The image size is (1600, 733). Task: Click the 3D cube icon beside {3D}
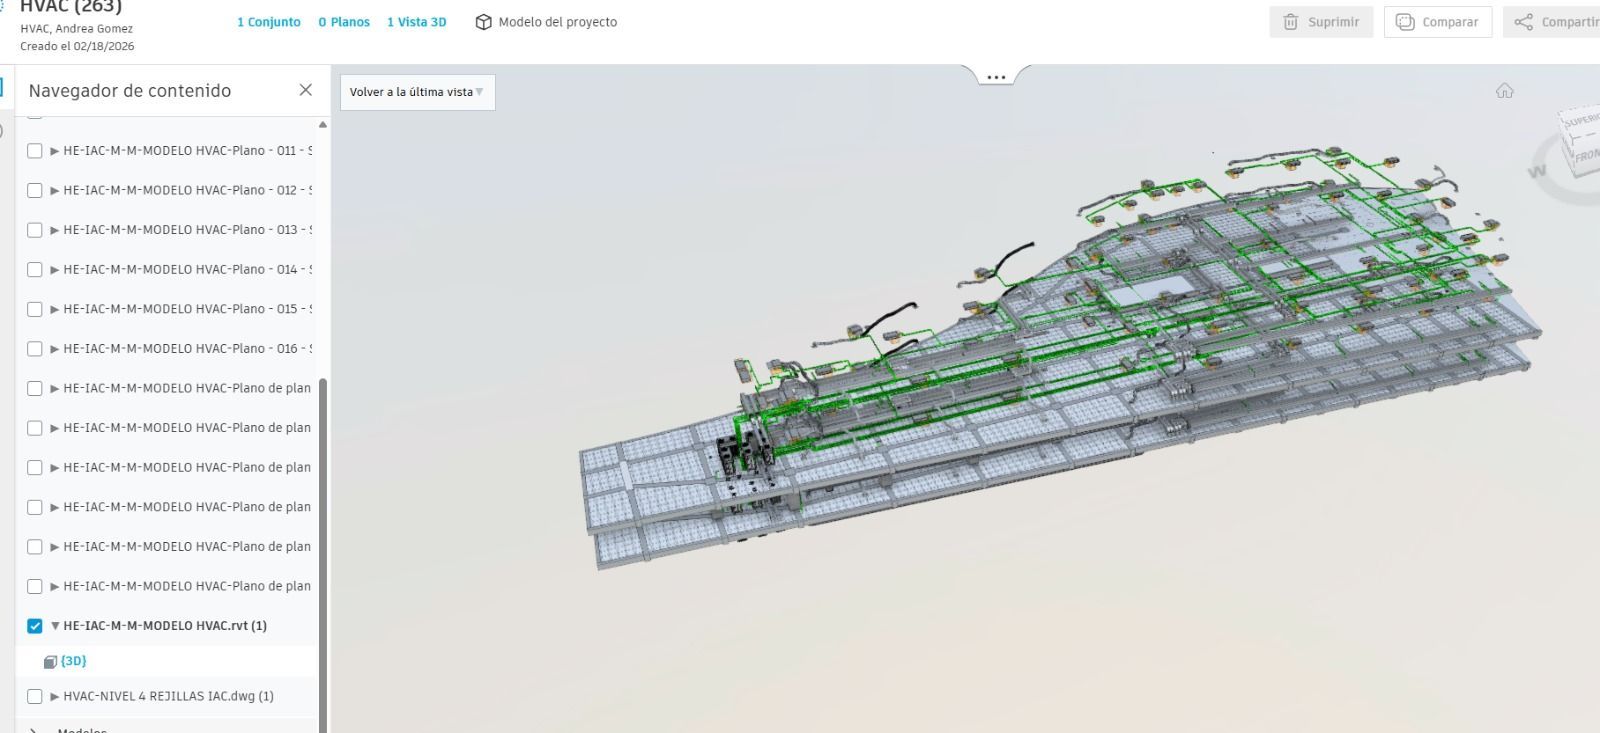coord(50,662)
